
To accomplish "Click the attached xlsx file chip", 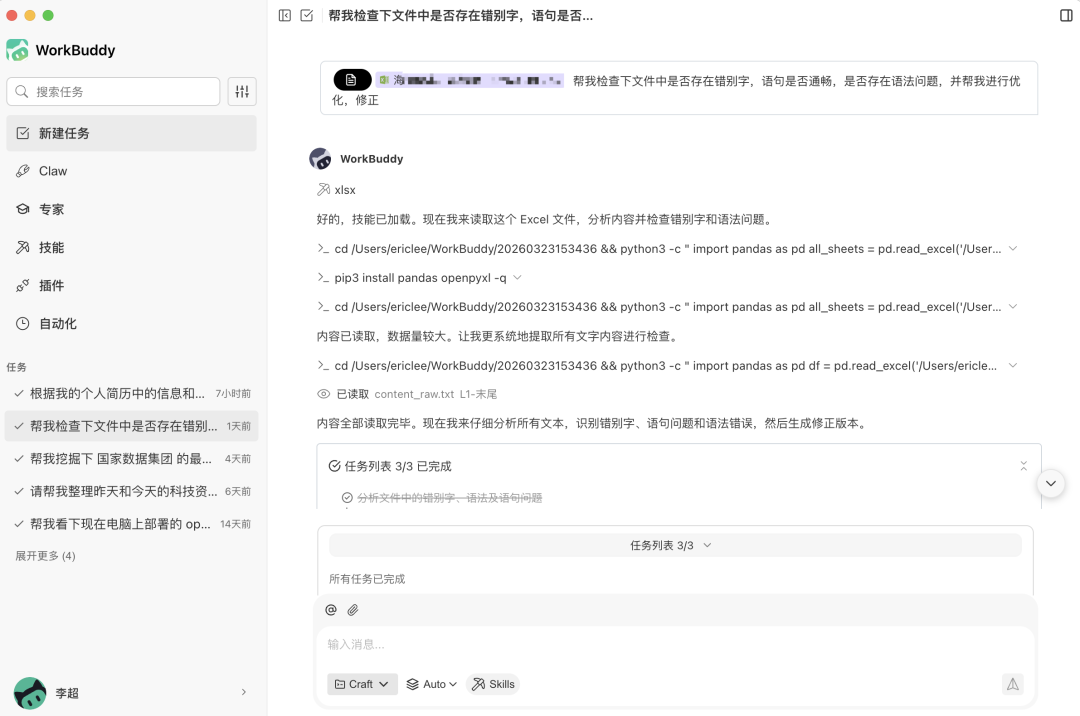I will tap(449, 80).
